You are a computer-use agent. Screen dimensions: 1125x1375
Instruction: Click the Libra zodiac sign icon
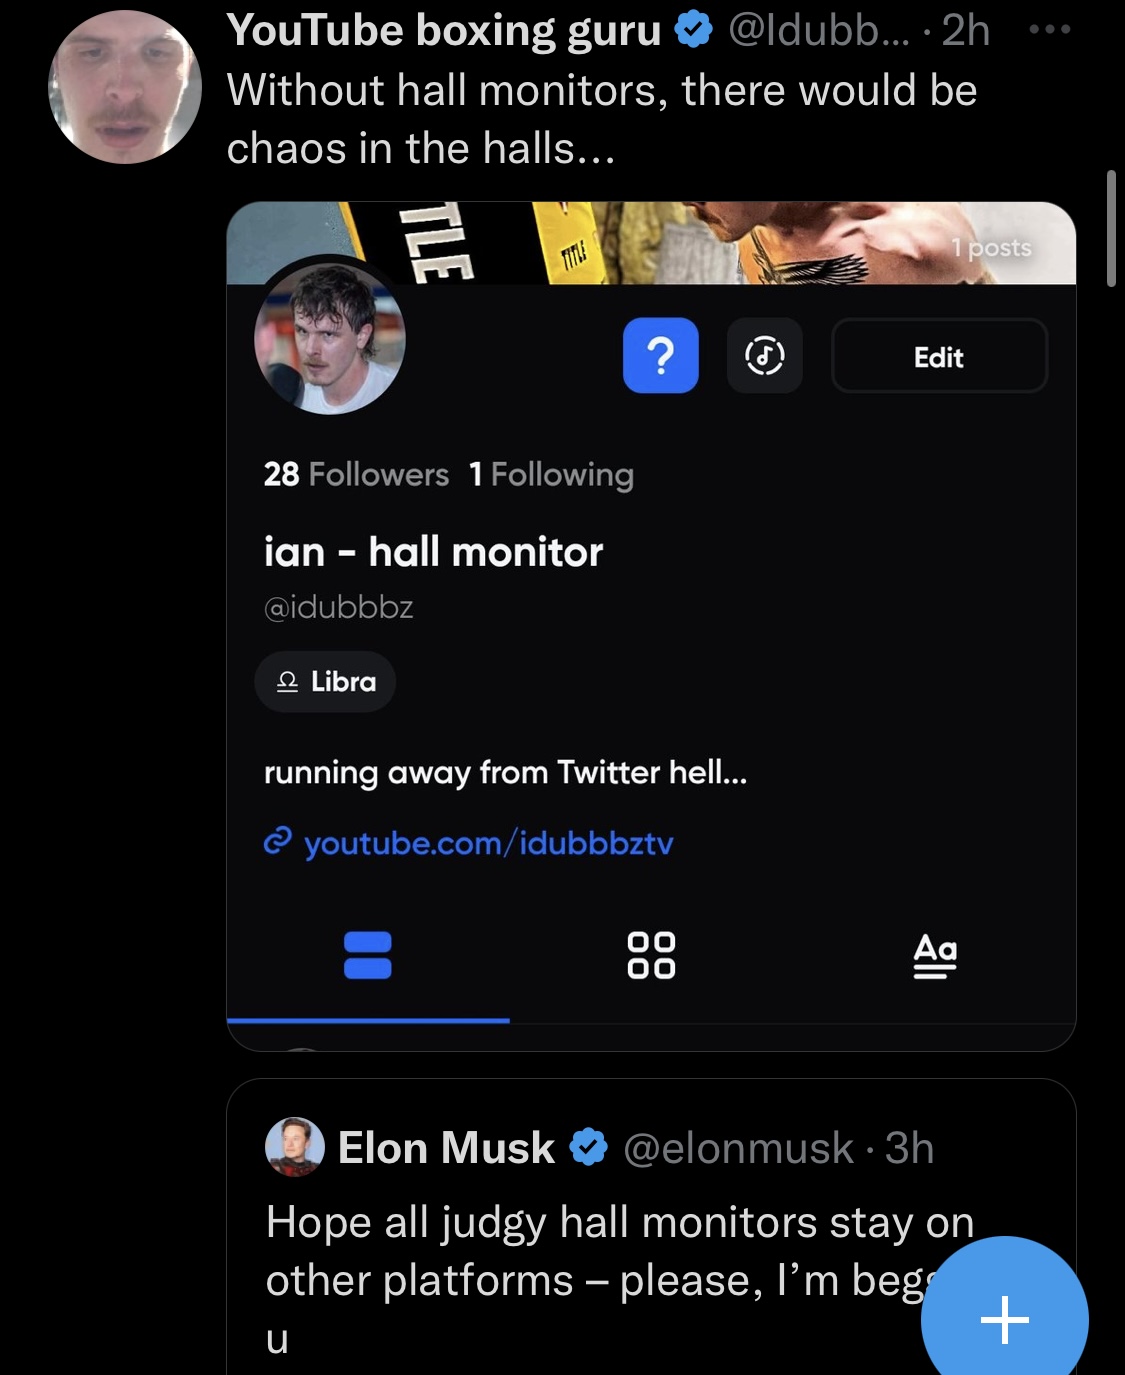(x=287, y=682)
